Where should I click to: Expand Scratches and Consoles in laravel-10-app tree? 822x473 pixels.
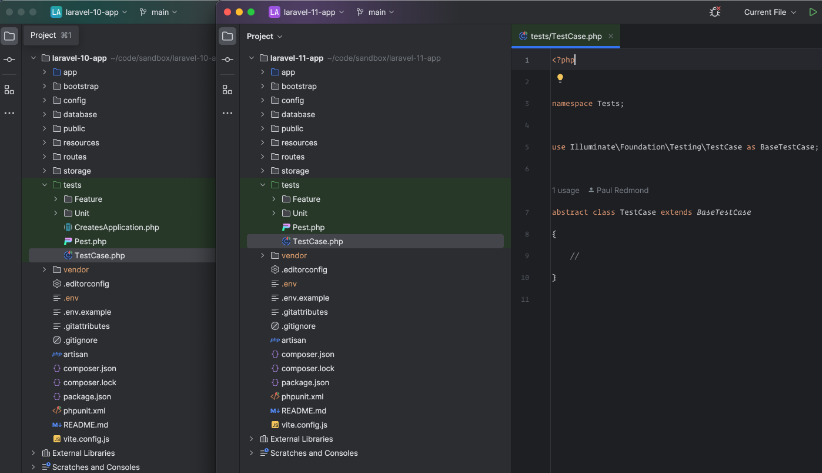(34, 467)
